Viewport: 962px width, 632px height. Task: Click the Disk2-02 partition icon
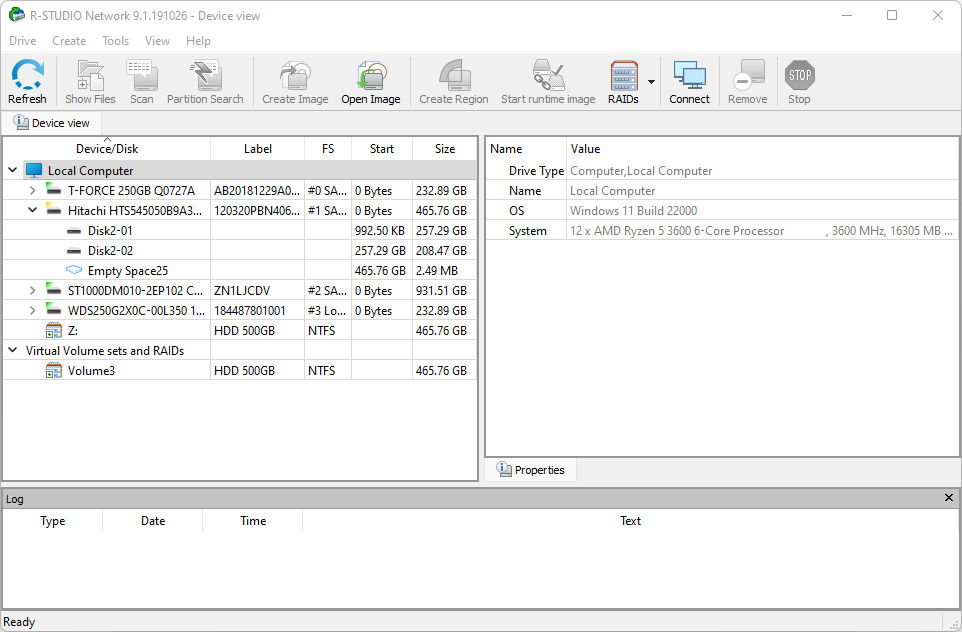click(x=74, y=251)
